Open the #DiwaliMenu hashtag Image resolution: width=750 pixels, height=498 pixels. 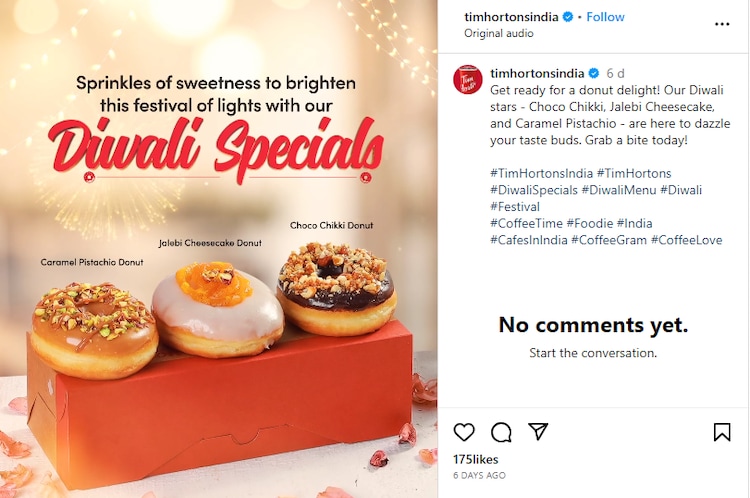coord(621,190)
